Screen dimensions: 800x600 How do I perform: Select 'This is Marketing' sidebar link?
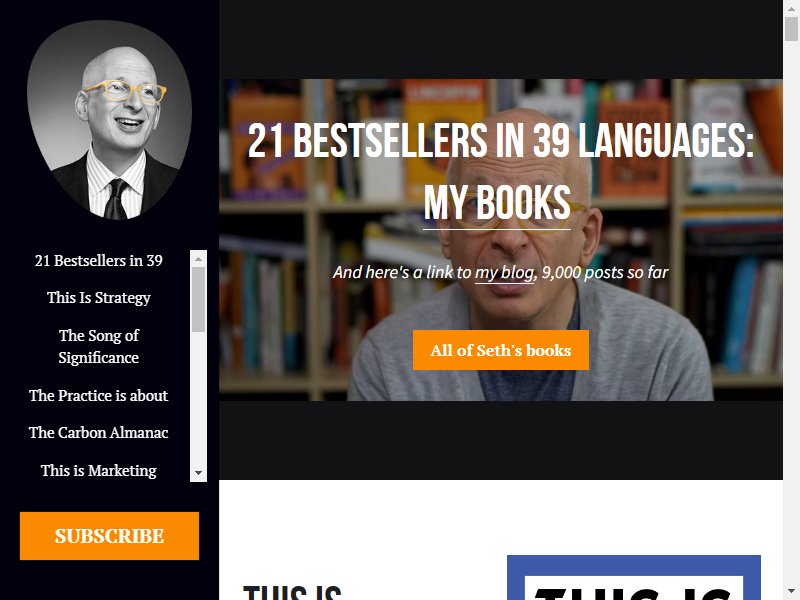tap(98, 470)
